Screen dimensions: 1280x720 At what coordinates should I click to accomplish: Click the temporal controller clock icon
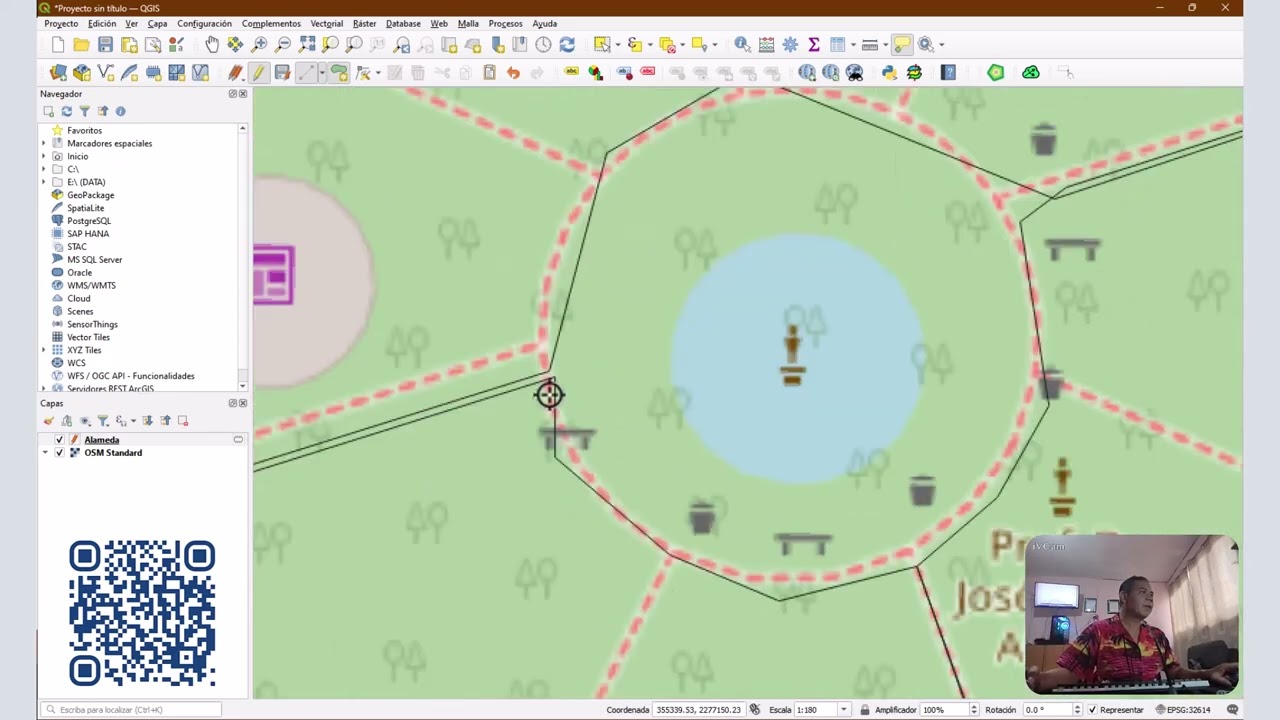pos(543,44)
